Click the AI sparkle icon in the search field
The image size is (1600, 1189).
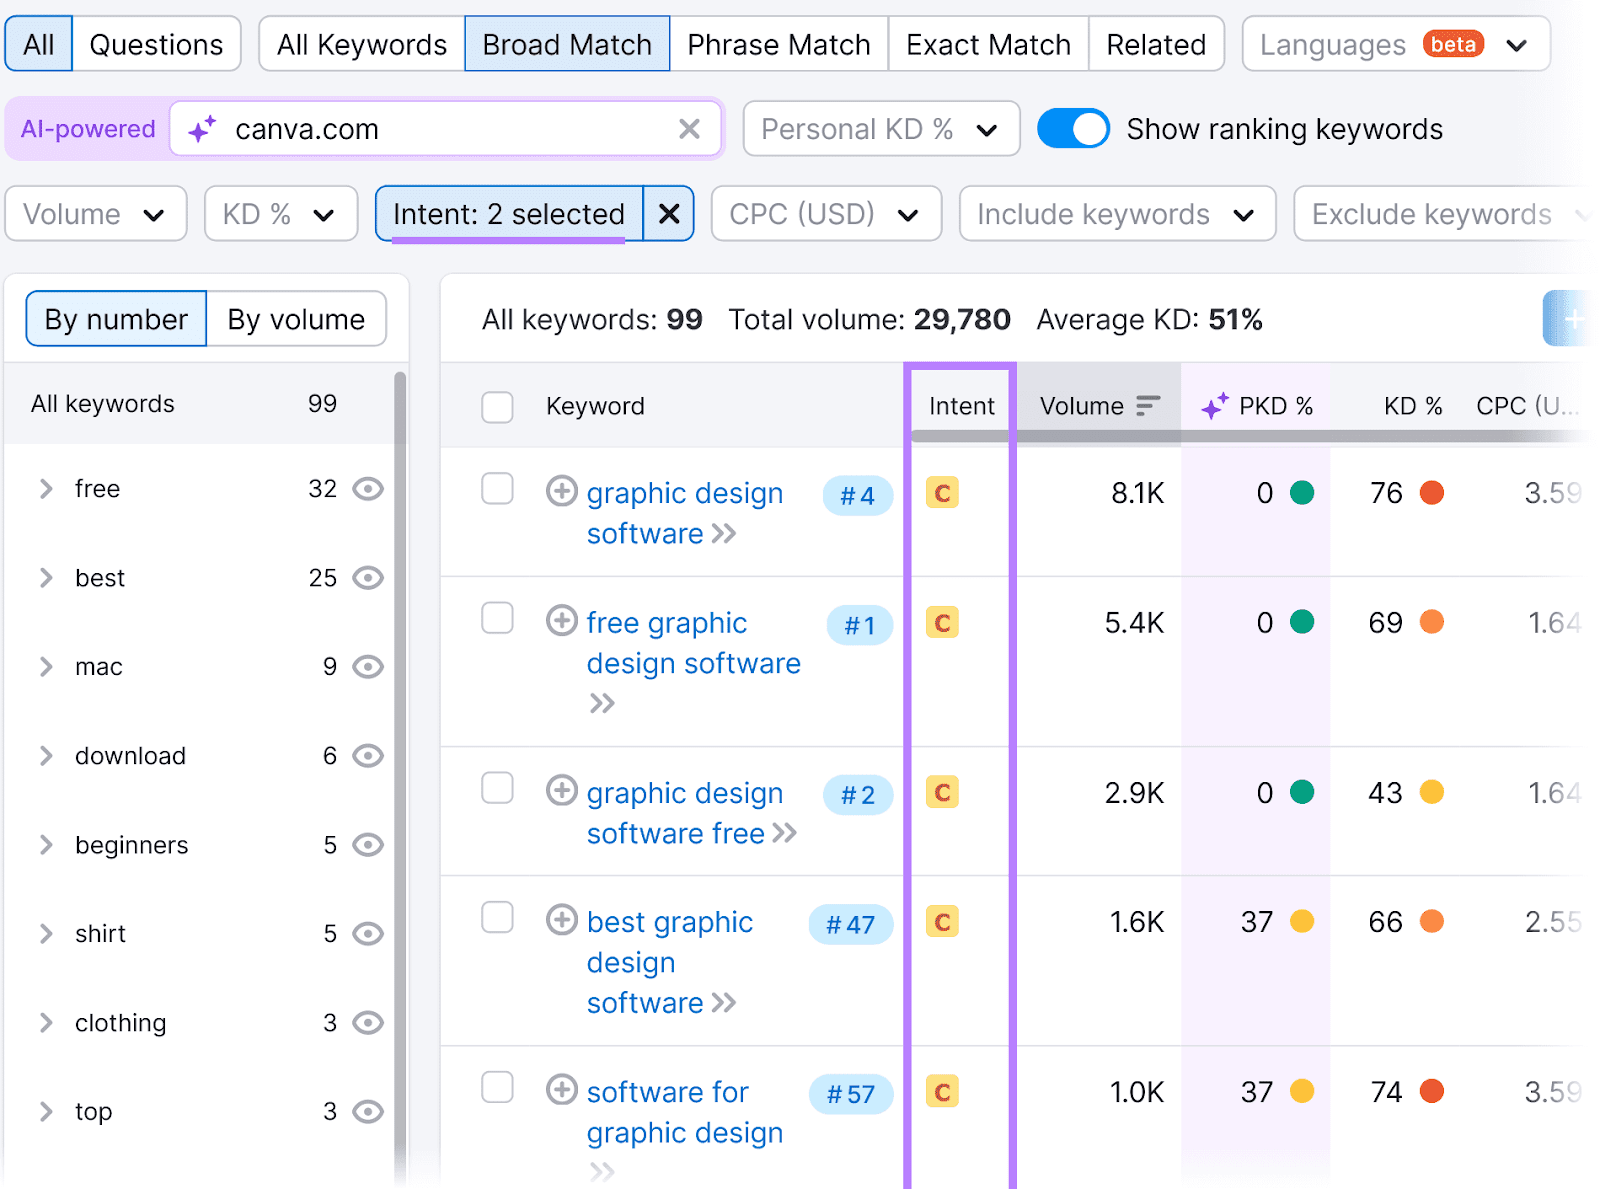click(203, 128)
